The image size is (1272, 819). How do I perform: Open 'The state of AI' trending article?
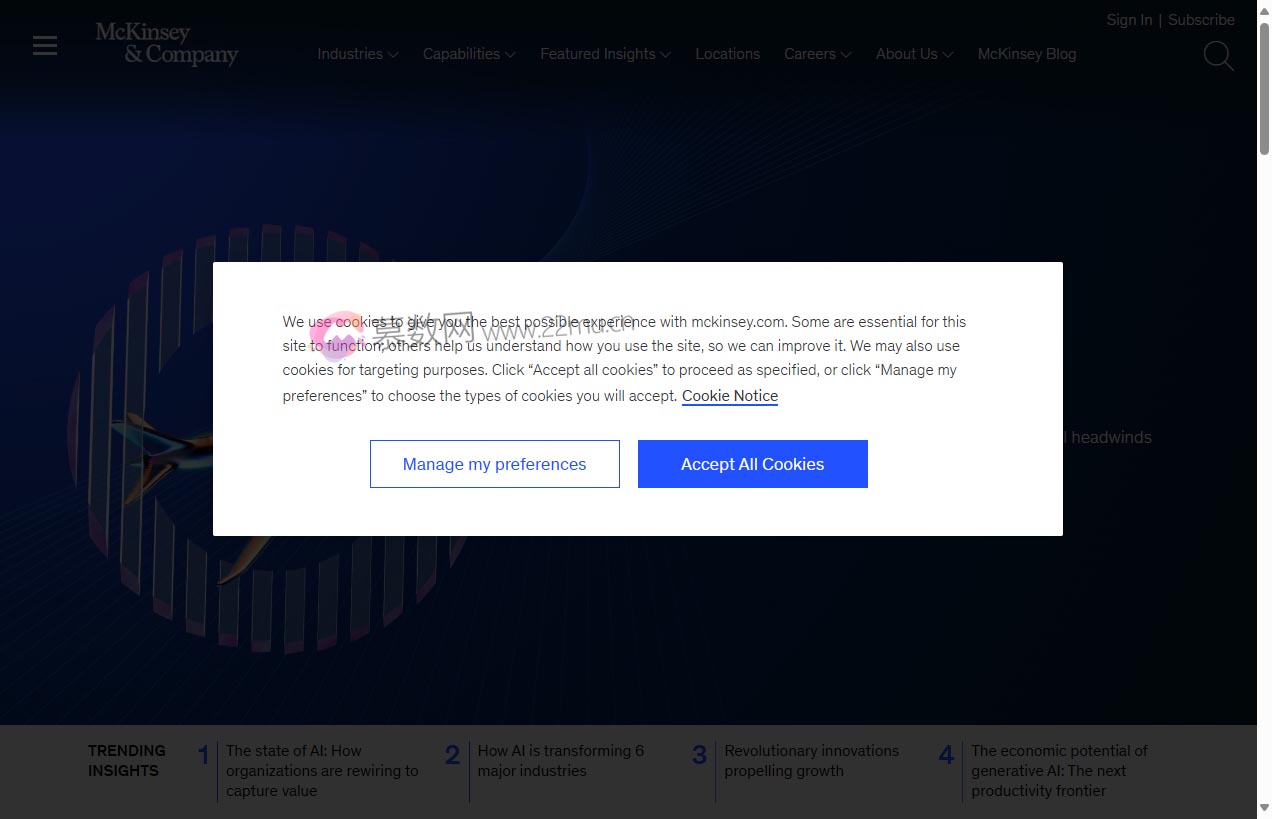[x=321, y=770]
